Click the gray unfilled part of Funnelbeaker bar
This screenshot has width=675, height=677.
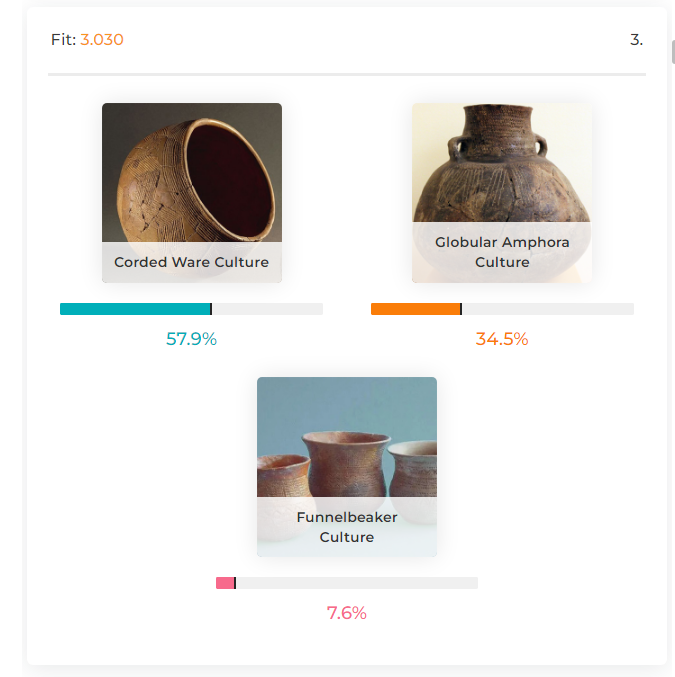tap(357, 583)
